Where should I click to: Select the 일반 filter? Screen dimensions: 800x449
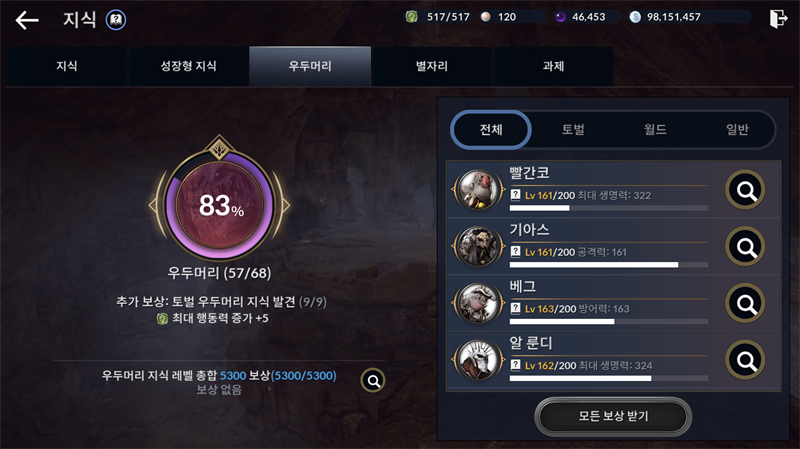click(x=737, y=130)
